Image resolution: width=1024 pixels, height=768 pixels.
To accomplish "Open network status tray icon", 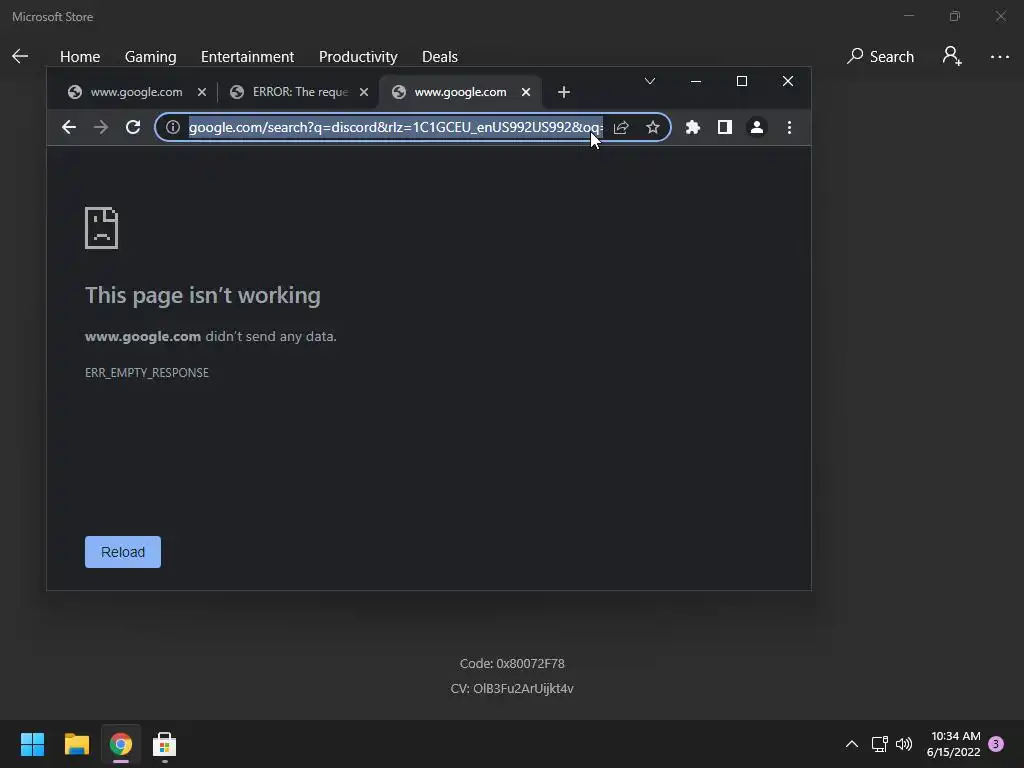I will click(x=879, y=744).
